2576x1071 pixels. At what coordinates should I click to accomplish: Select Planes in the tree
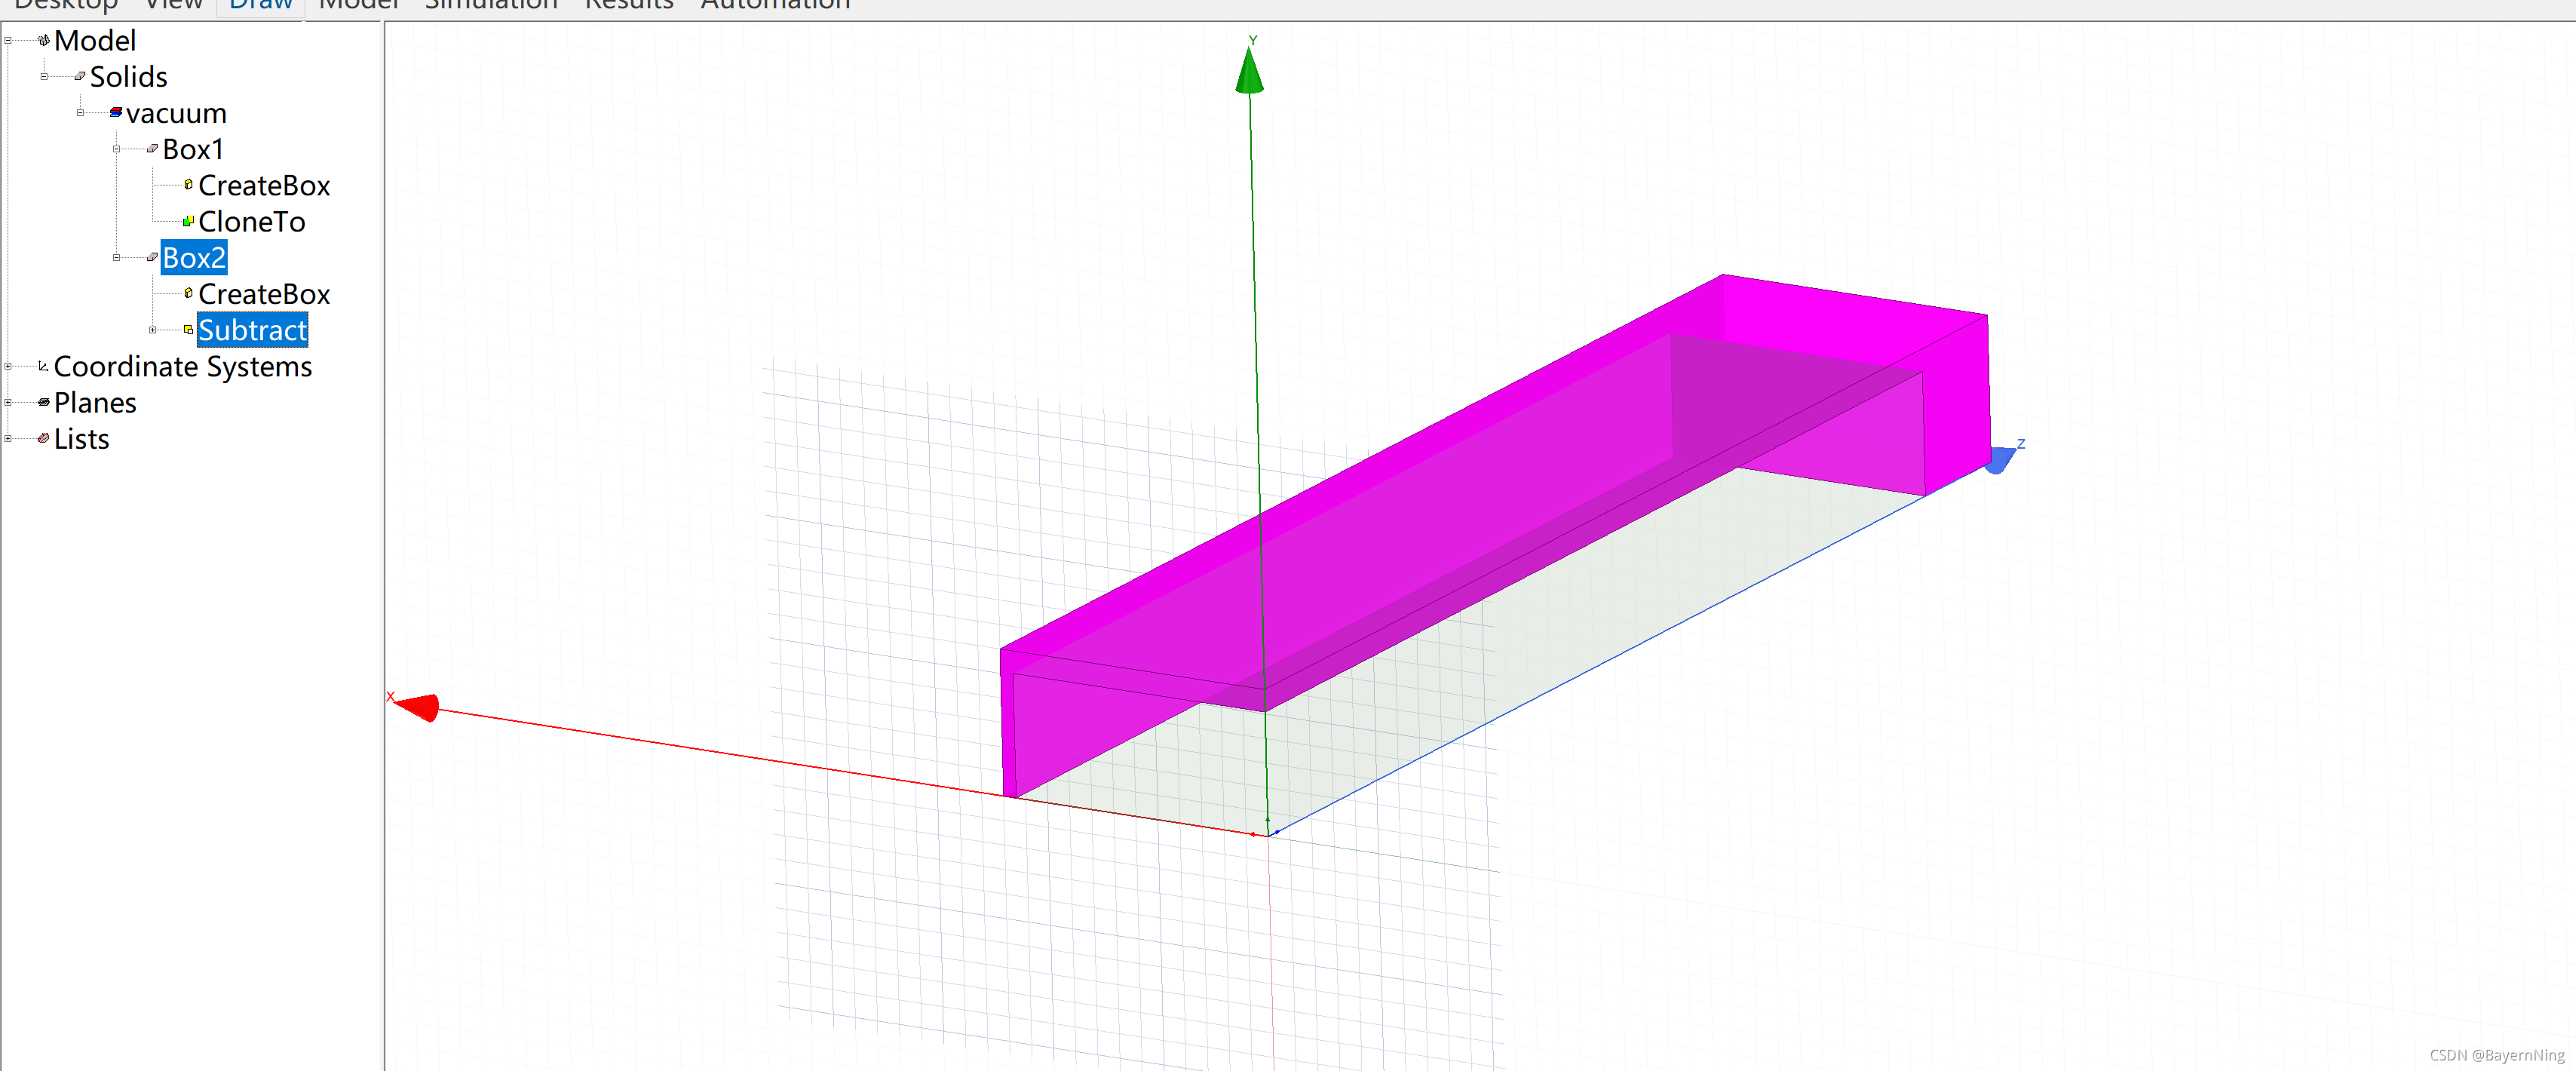click(95, 403)
